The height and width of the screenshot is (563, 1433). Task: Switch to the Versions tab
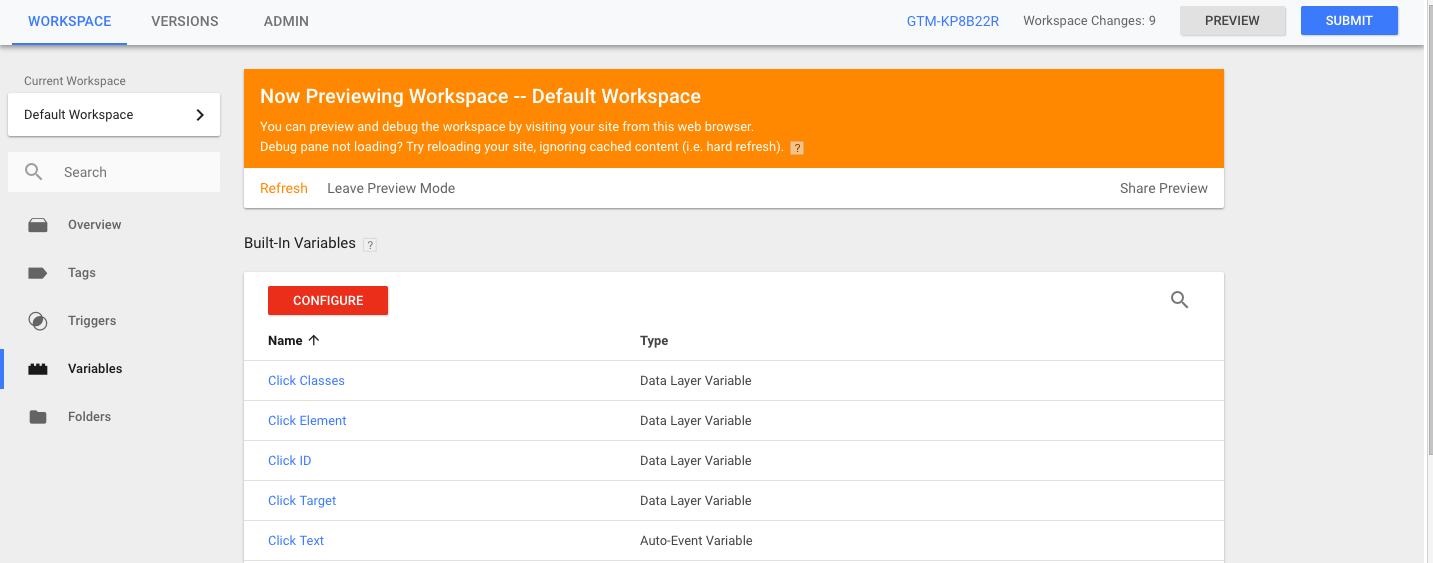point(185,21)
